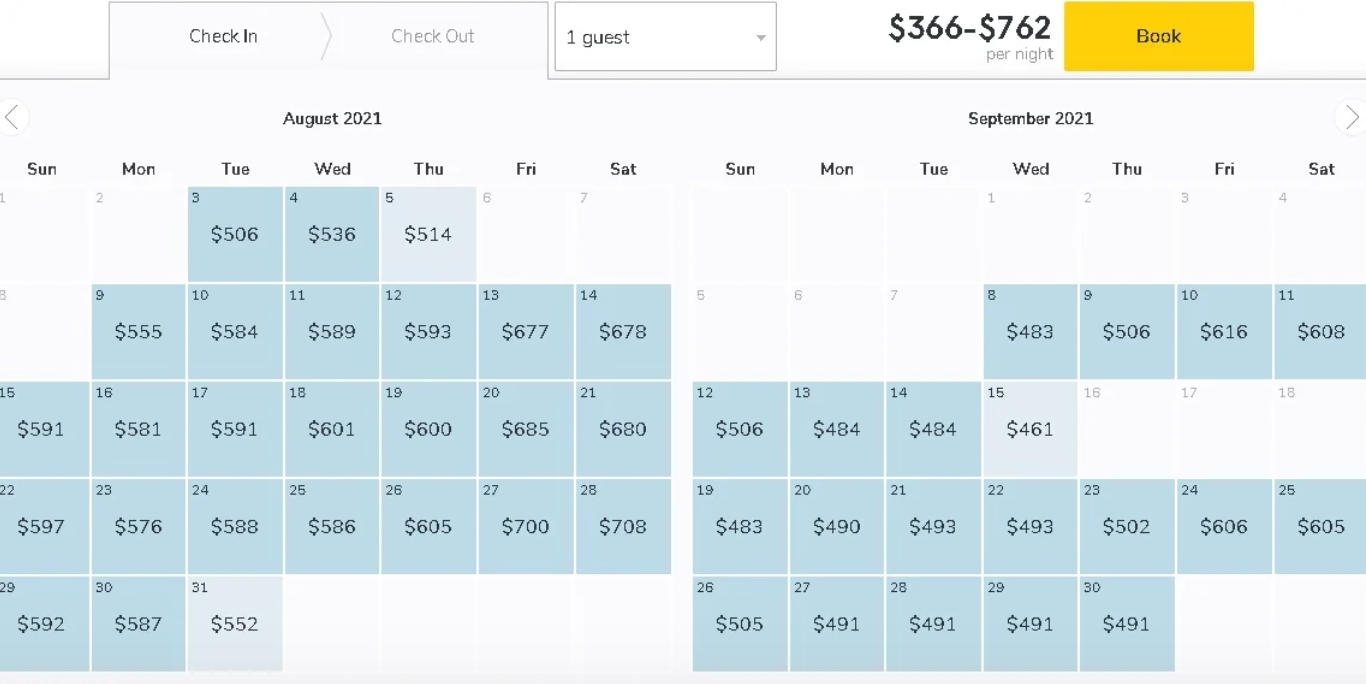This screenshot has width=1366, height=684.
Task: Select September 8 at $483
Action: click(x=1030, y=332)
